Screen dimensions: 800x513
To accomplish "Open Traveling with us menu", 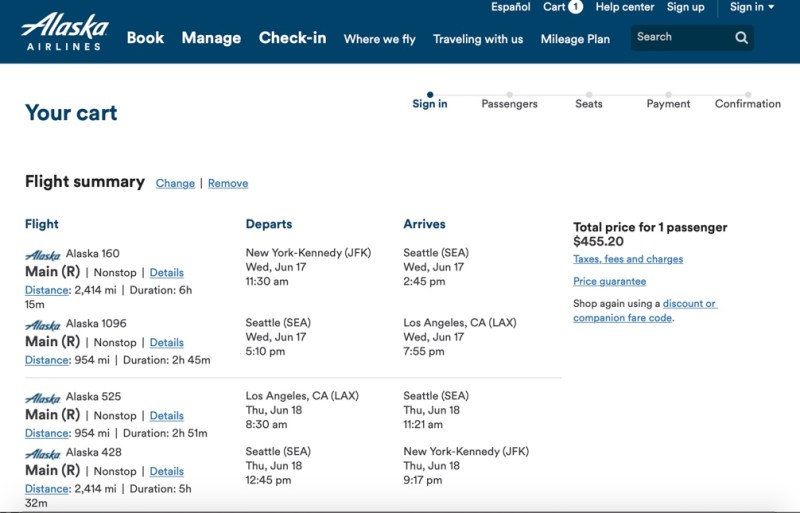I will (478, 39).
